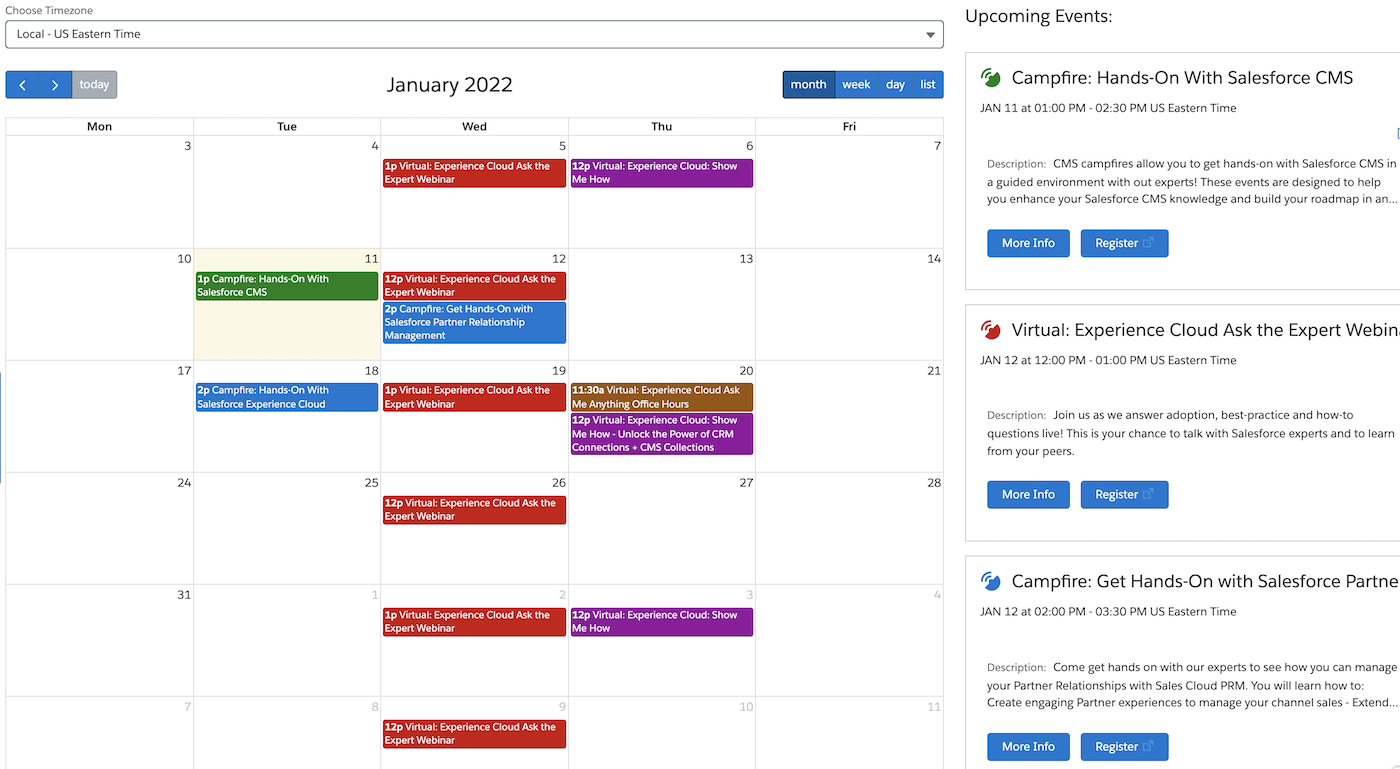Screen dimensions: 1400x769
Task: Open the Jan 5 Ask the Expert Webinar event
Action: [474, 172]
